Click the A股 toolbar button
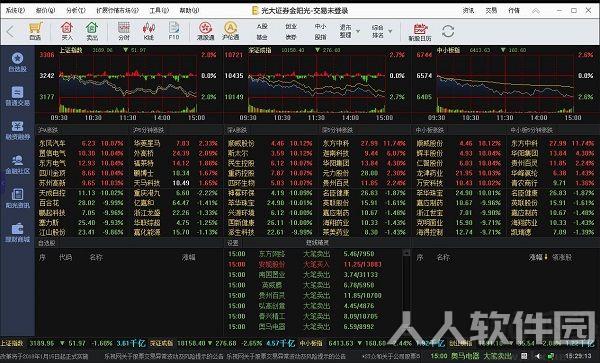Viewport: 600px width, 363px height. pos(262,26)
